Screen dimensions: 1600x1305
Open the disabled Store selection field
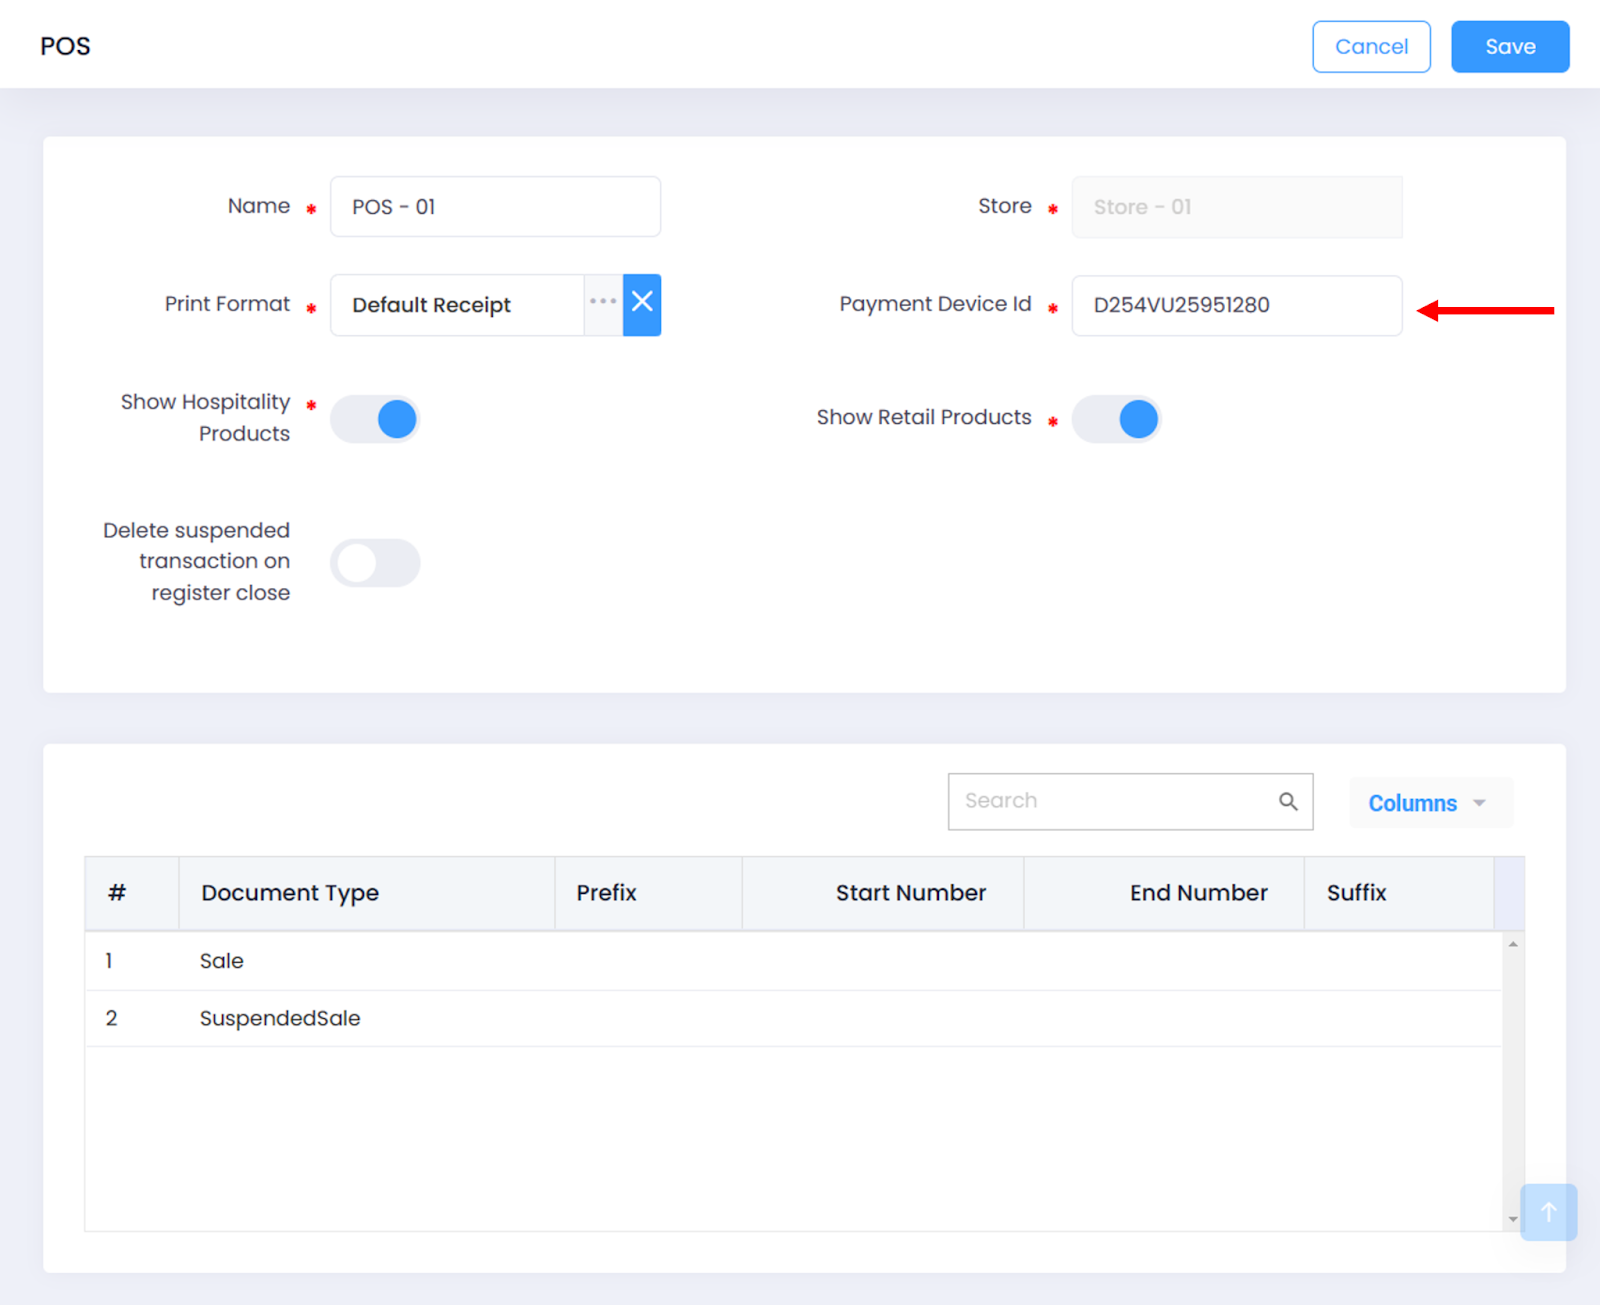[1236, 207]
